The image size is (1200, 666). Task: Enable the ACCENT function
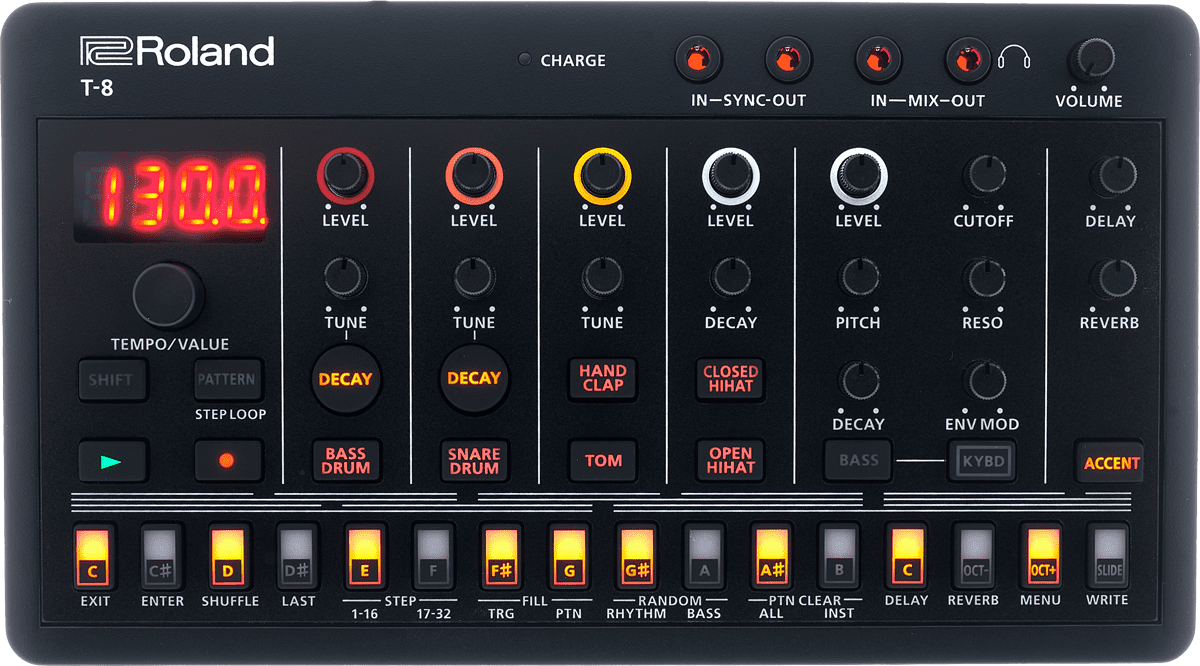tap(1109, 462)
